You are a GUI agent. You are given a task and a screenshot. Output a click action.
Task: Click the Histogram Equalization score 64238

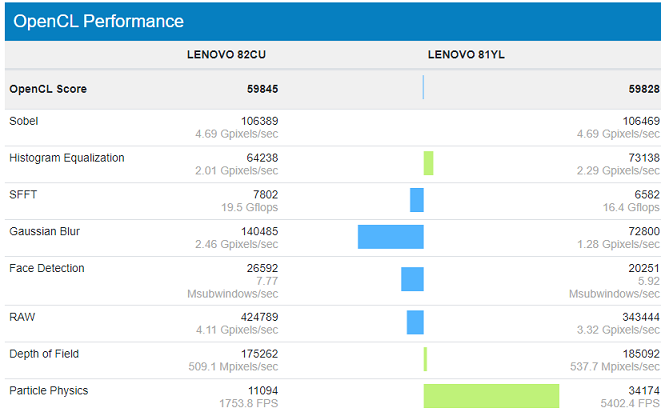click(262, 158)
